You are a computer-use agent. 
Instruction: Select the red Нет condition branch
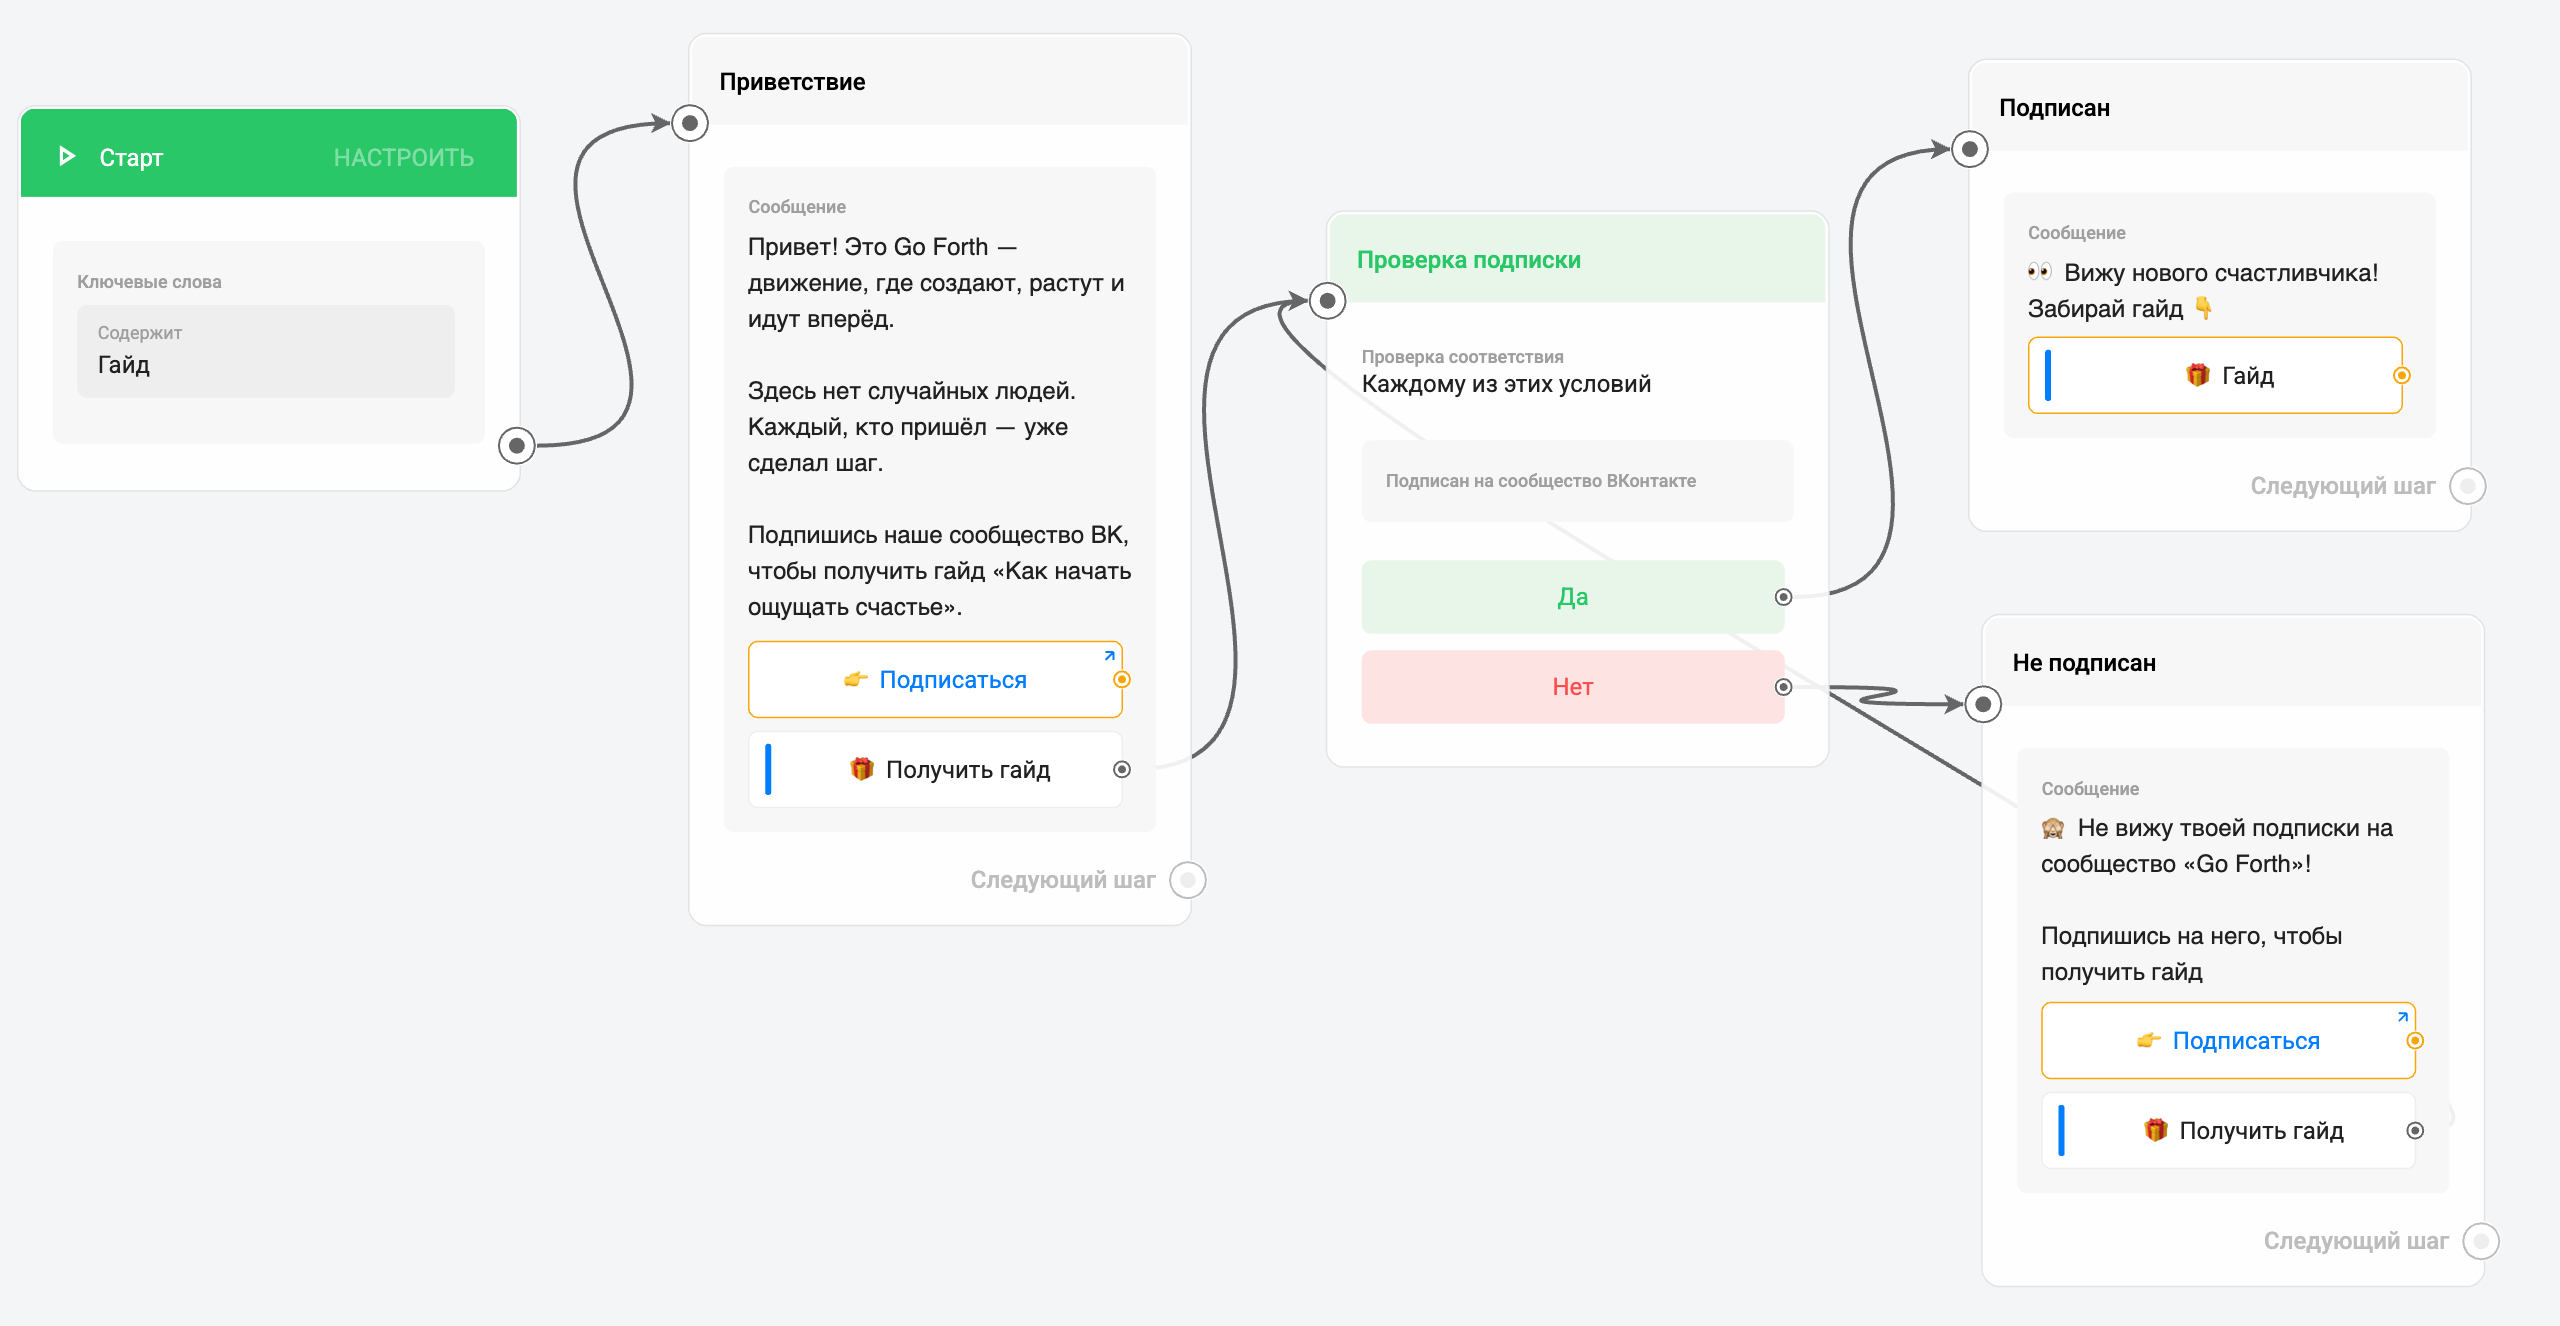(1571, 687)
